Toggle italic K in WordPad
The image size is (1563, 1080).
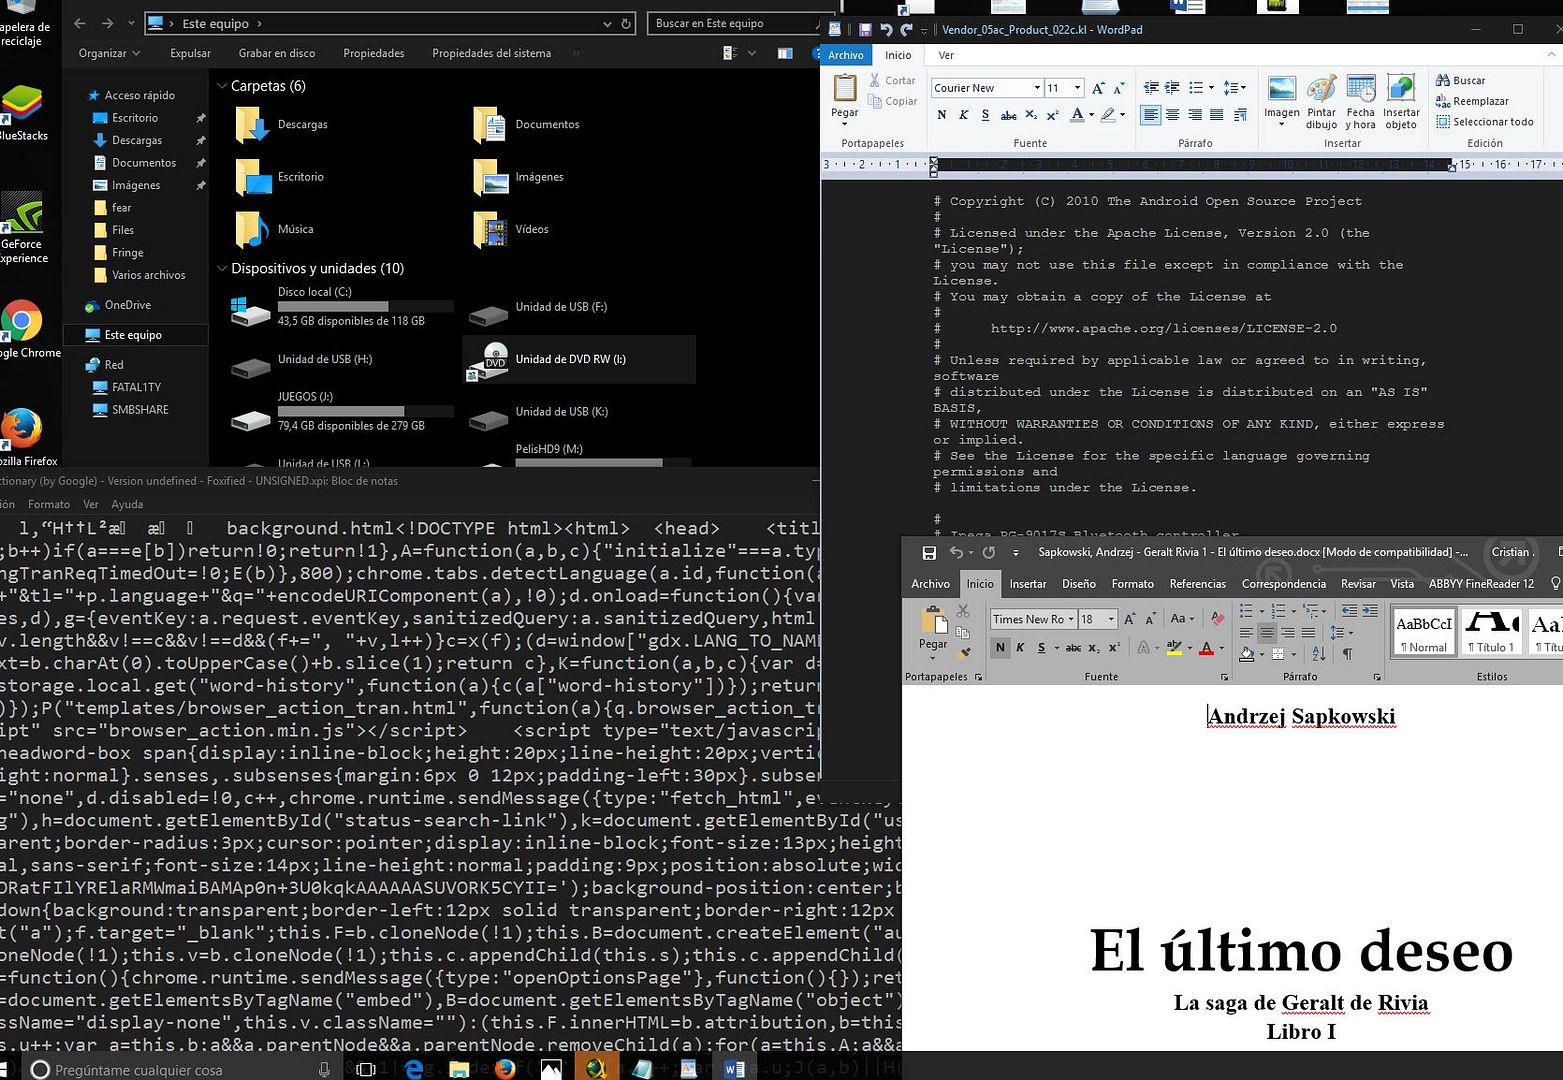click(964, 115)
